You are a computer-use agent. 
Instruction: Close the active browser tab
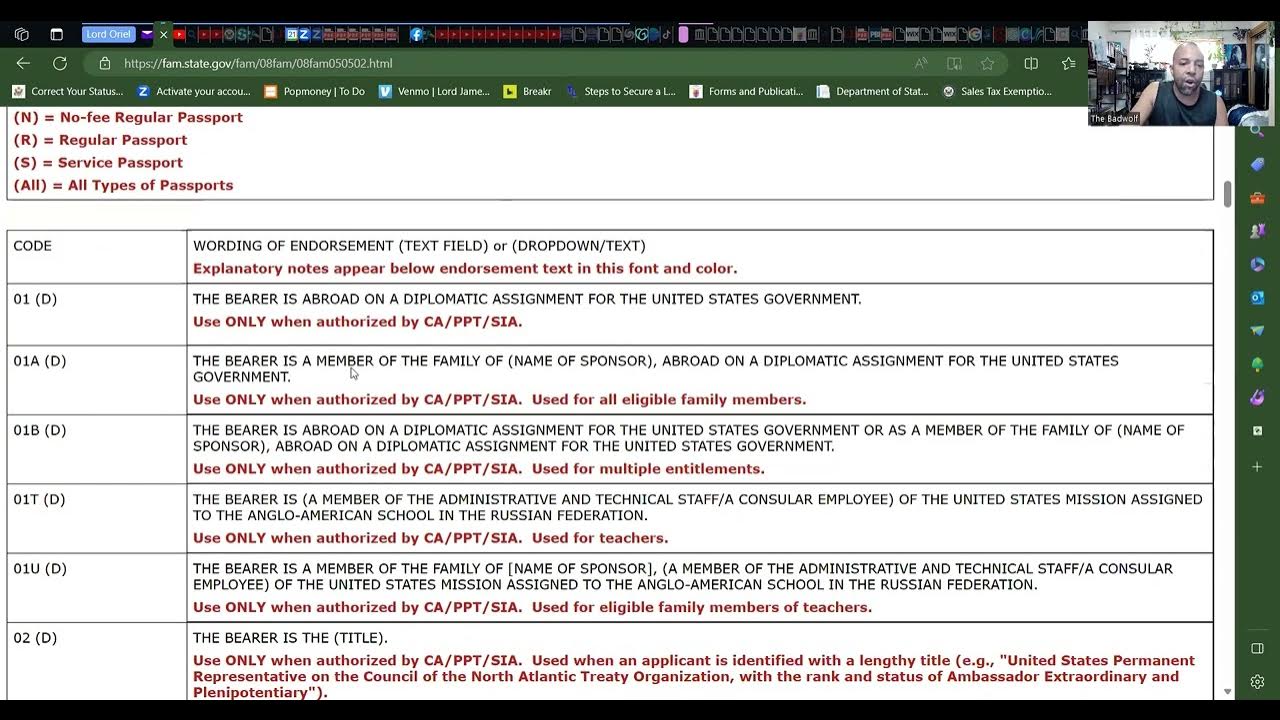pyautogui.click(x=164, y=34)
